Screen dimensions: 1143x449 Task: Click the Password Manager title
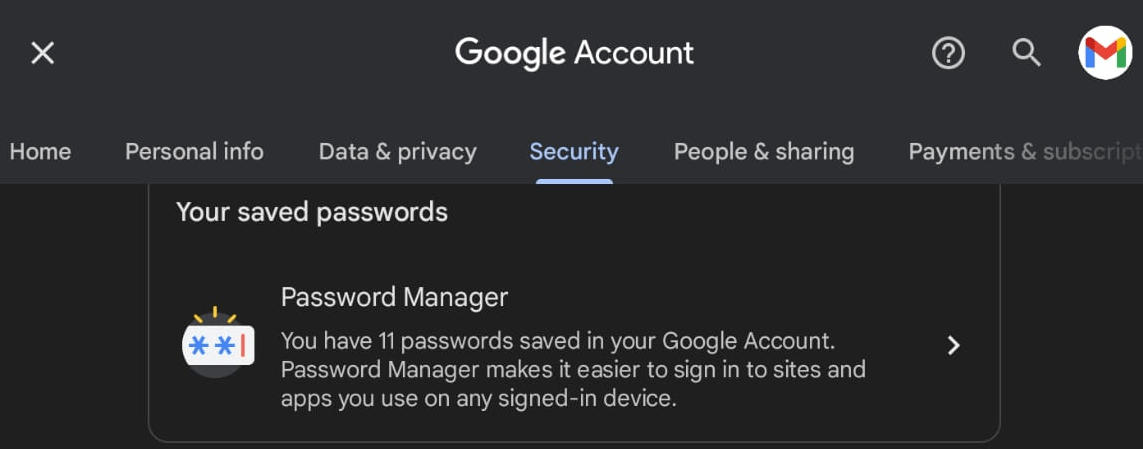coord(394,297)
